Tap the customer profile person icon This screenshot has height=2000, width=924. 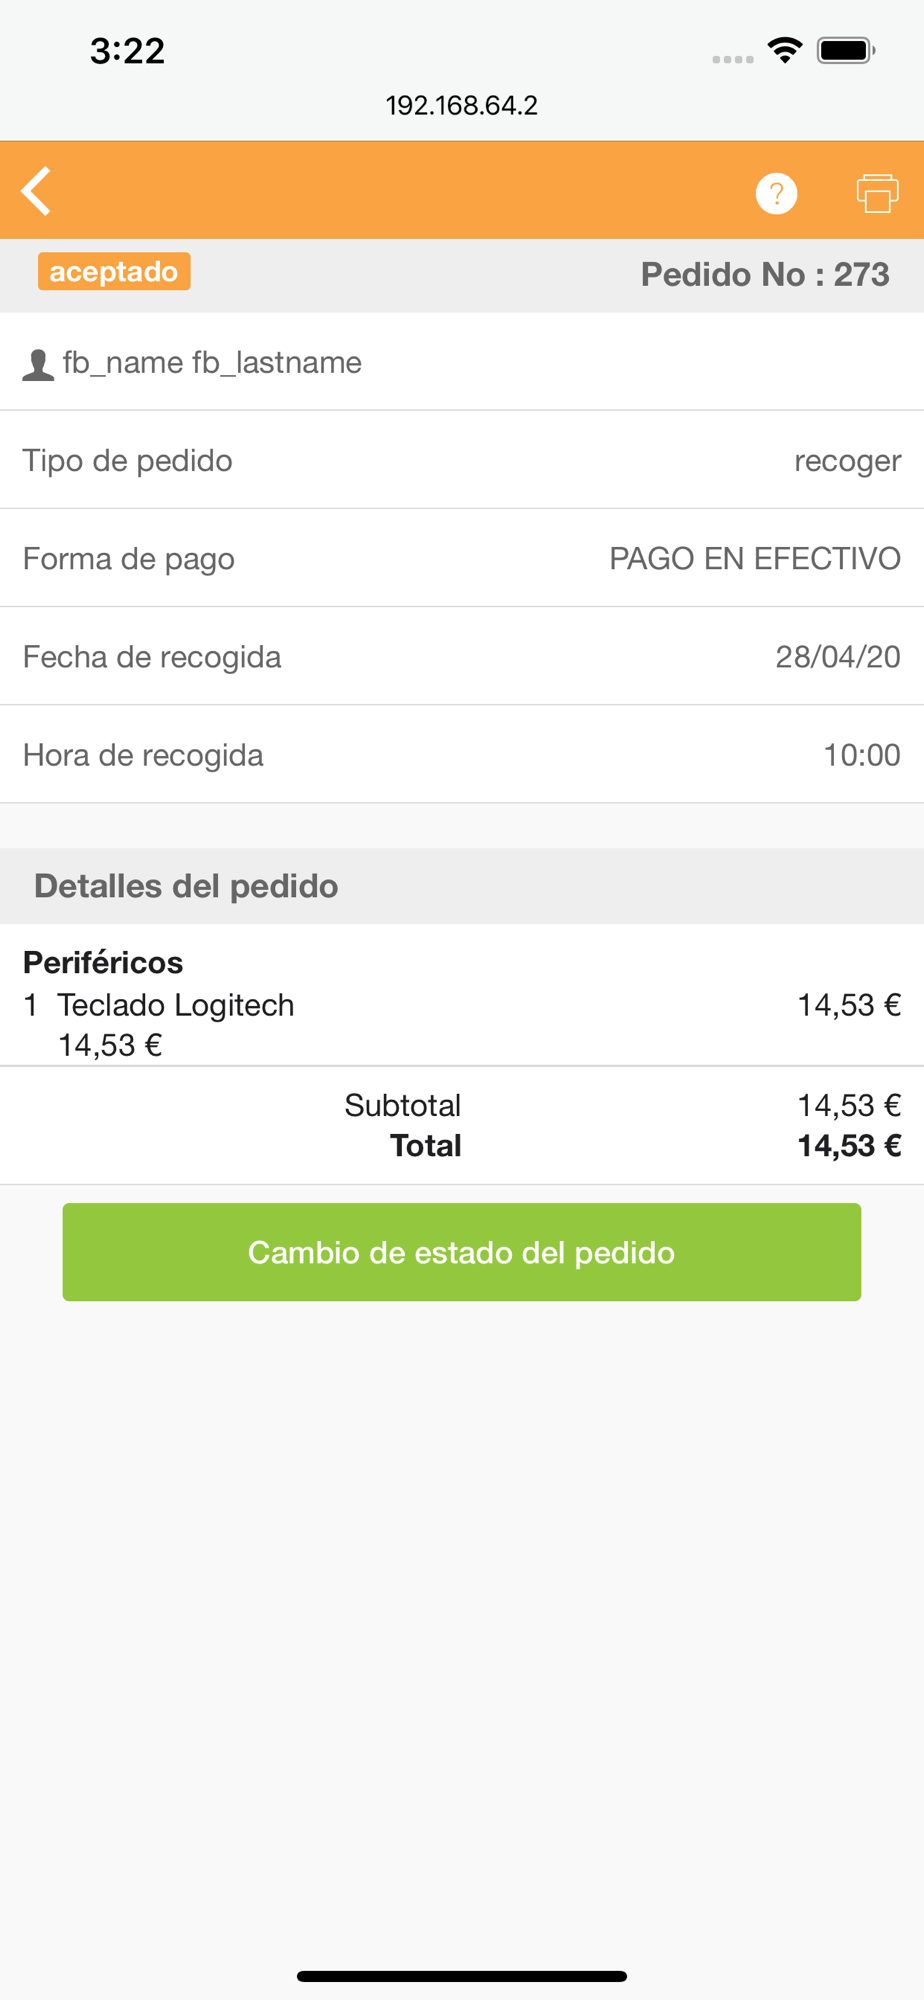(38, 364)
